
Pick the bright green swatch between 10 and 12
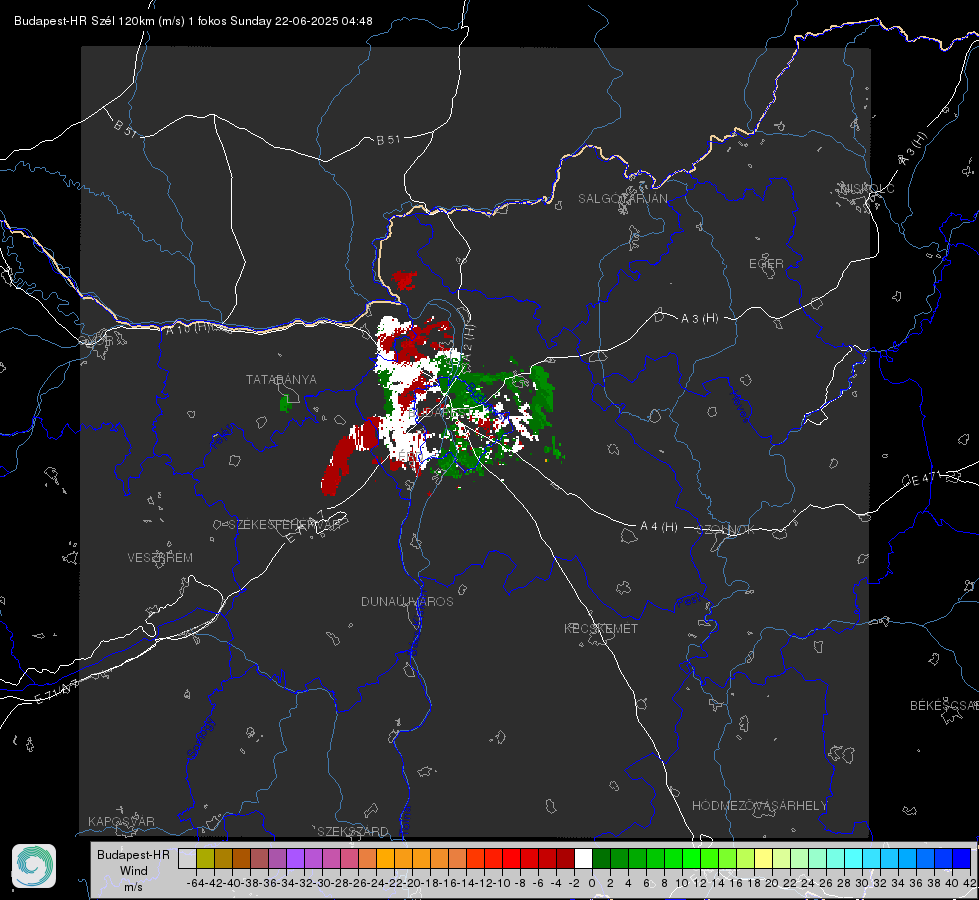[691, 858]
